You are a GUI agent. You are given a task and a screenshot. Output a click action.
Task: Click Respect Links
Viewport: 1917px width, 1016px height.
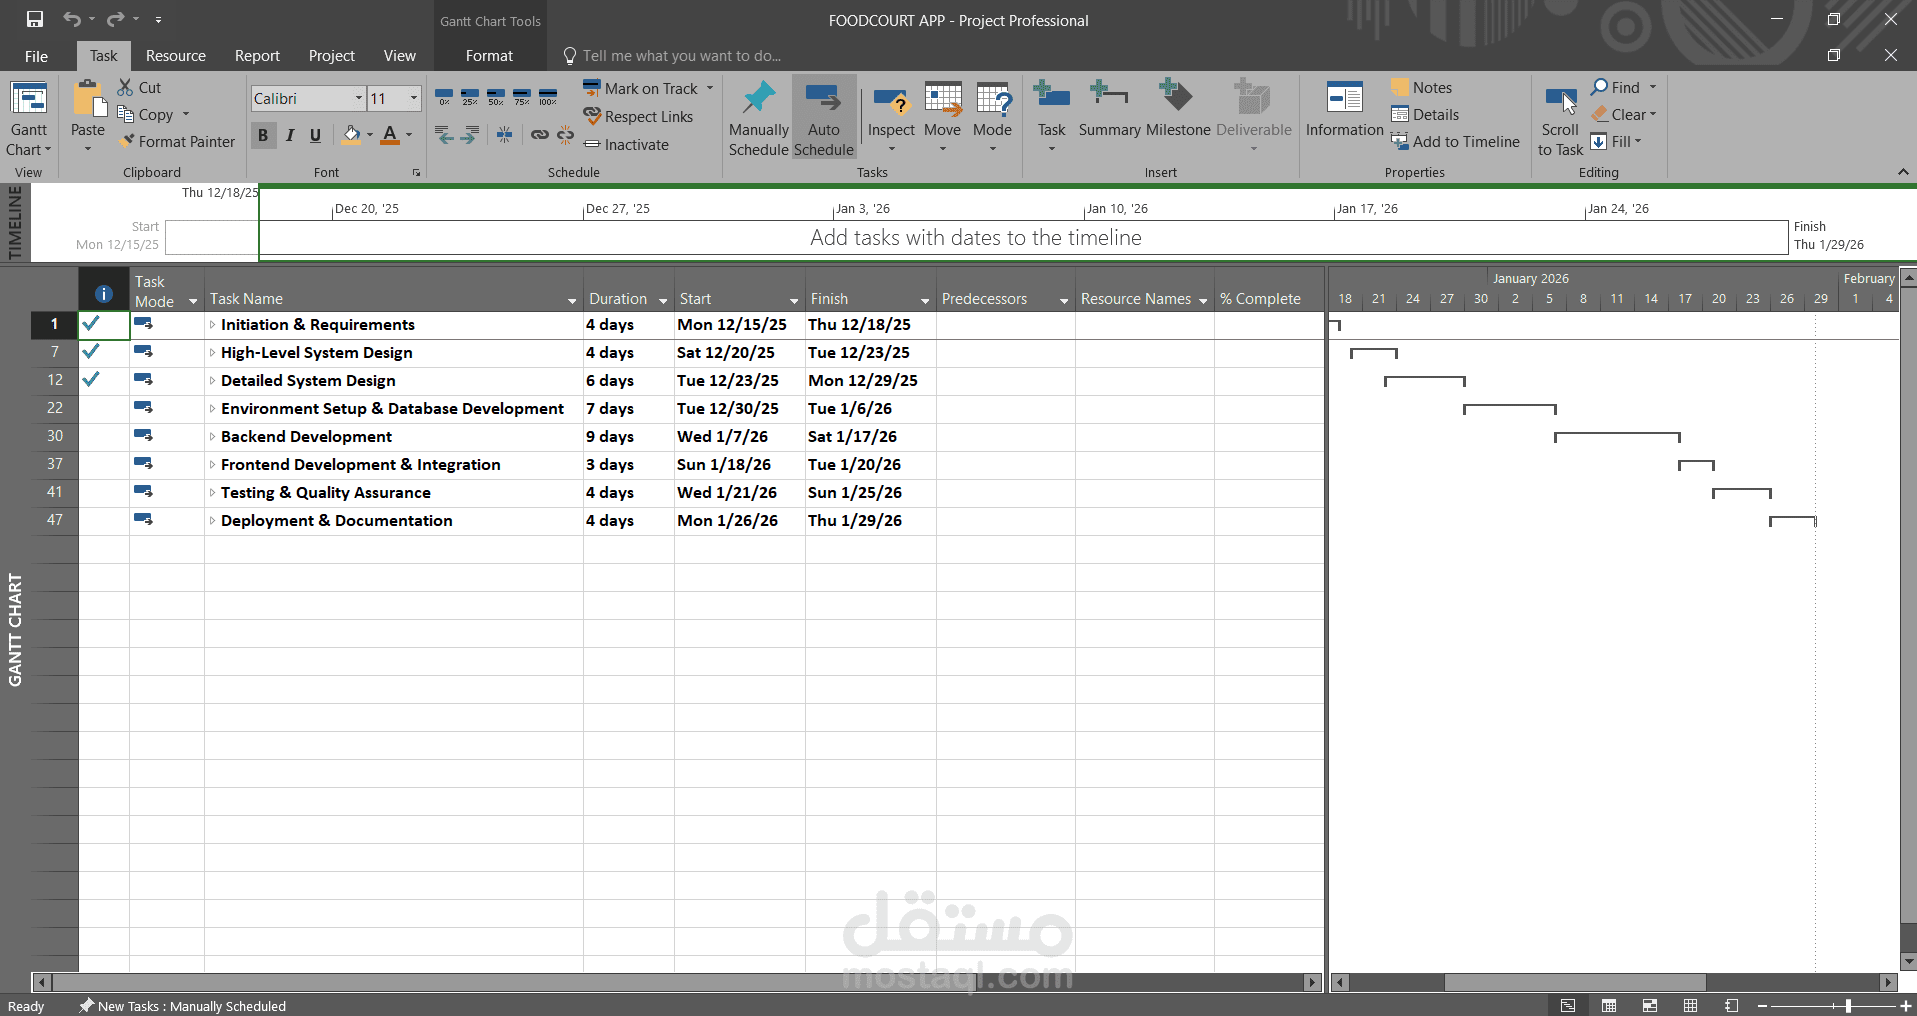pyautogui.click(x=638, y=117)
